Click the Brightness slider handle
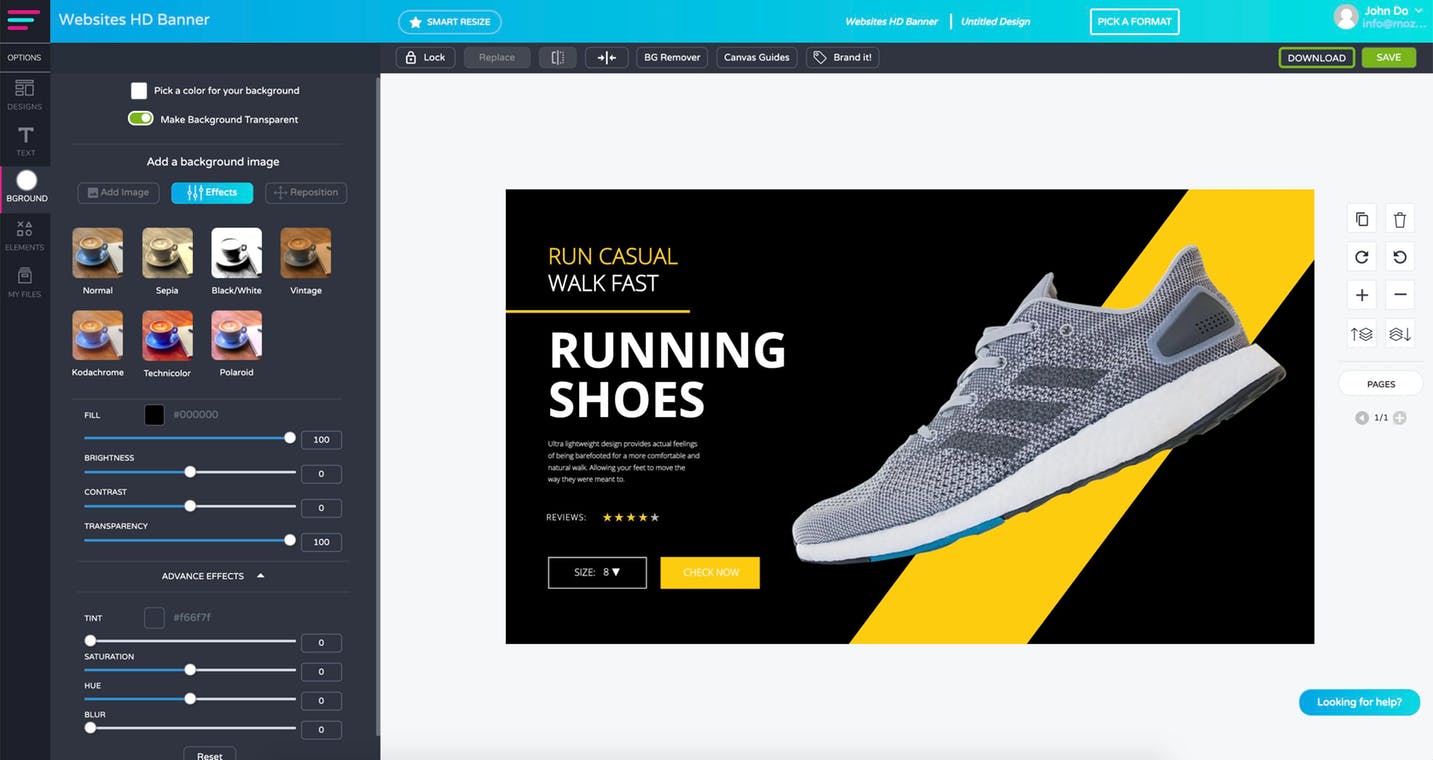Viewport: 1433px width, 760px height. pos(190,472)
